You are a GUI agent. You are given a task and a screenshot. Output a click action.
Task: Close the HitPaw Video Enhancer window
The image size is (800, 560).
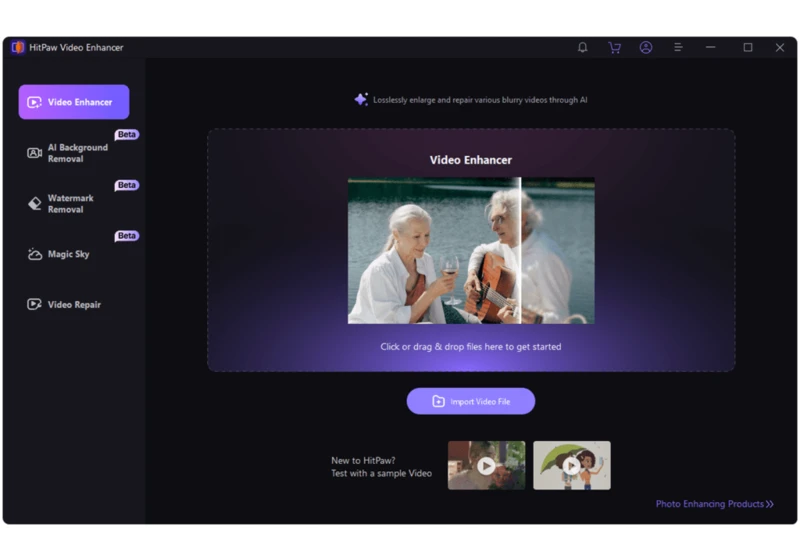point(780,47)
